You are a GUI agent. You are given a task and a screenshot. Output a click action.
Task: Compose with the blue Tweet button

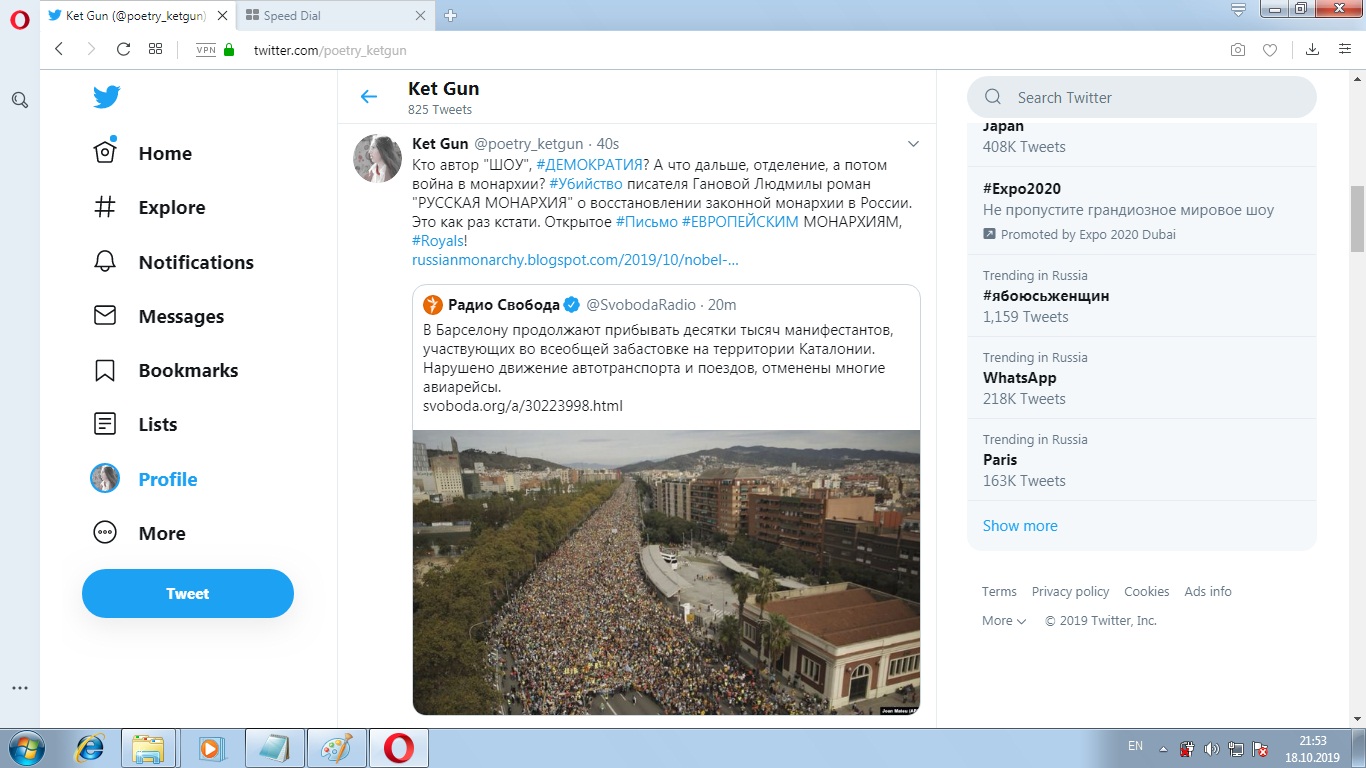[x=187, y=593]
